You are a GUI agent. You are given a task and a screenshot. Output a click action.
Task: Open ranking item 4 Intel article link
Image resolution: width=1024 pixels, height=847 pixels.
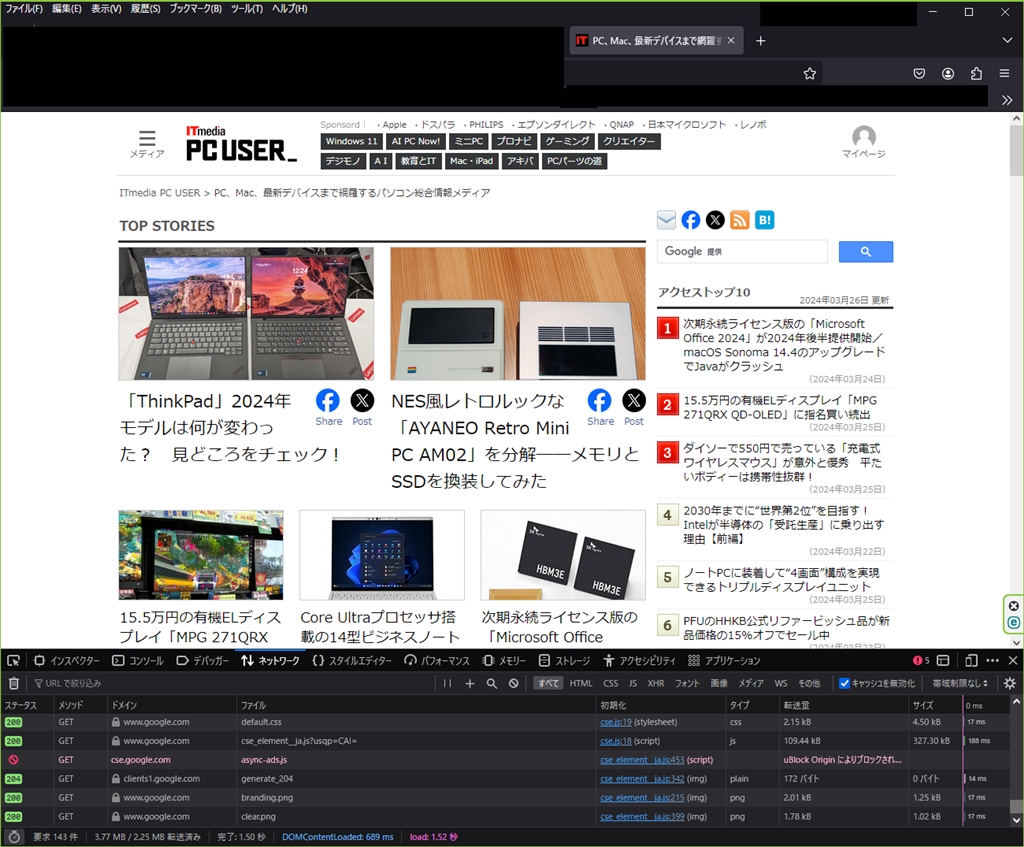tap(783, 524)
